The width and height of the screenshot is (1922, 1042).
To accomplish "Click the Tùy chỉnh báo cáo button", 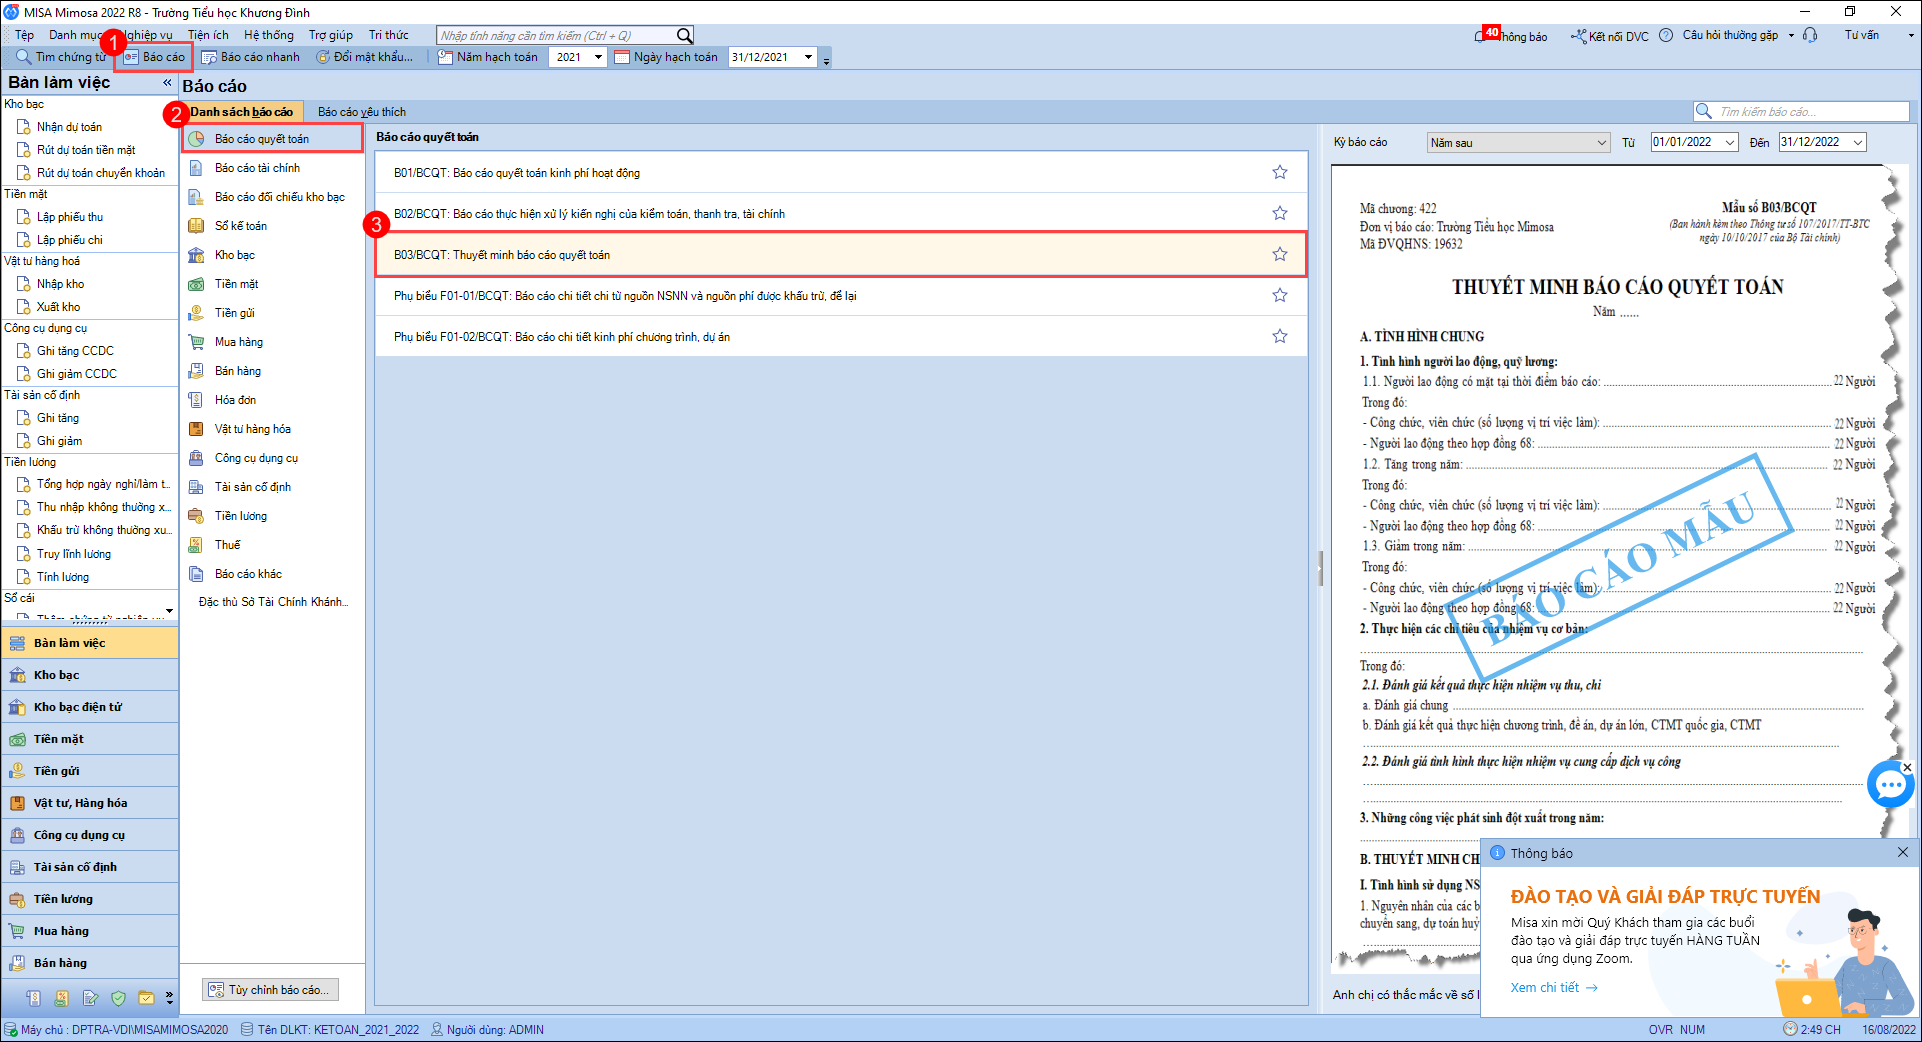I will 270,990.
